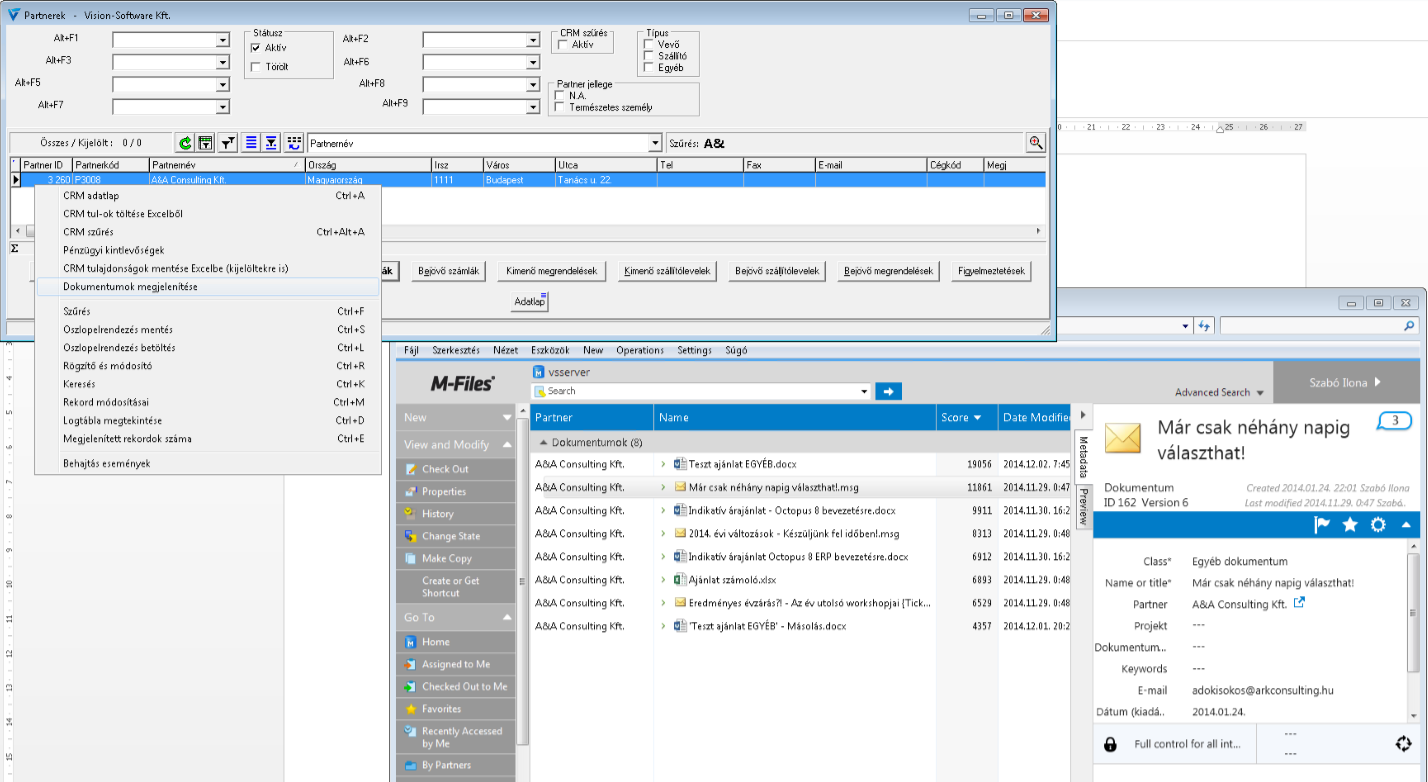Viewport: 1428px width, 782px height.
Task: Check the Természetes személy checkbox
Action: tap(559, 107)
